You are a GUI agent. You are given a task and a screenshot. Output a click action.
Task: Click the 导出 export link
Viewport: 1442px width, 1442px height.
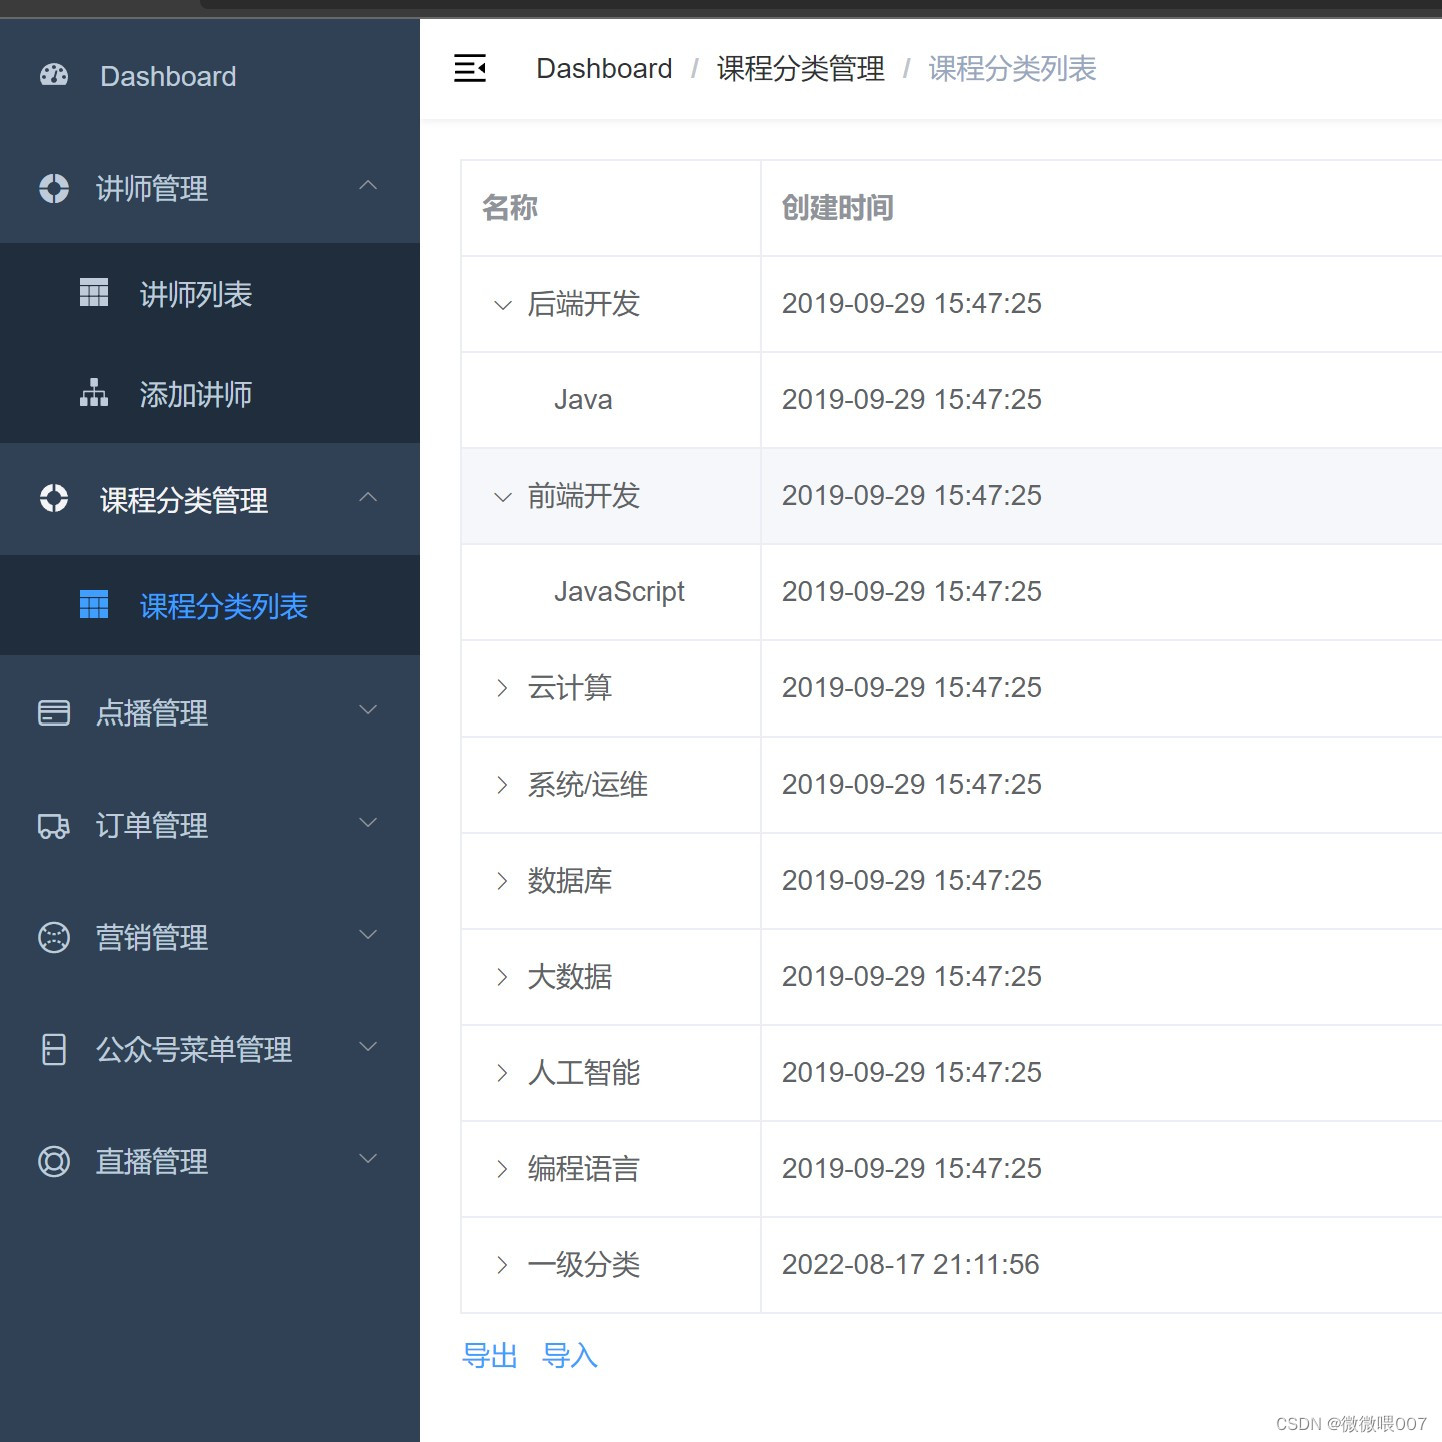(x=490, y=1356)
